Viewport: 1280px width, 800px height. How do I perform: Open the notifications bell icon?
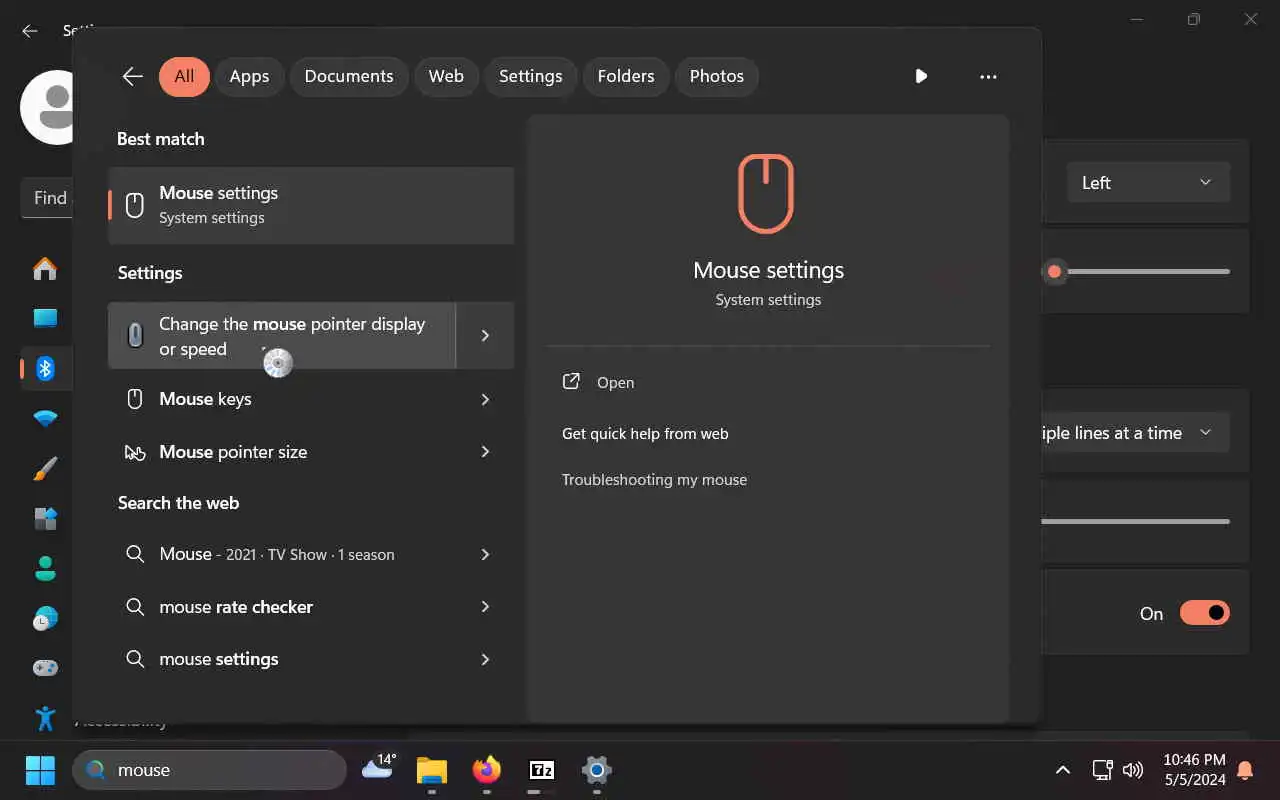1245,770
